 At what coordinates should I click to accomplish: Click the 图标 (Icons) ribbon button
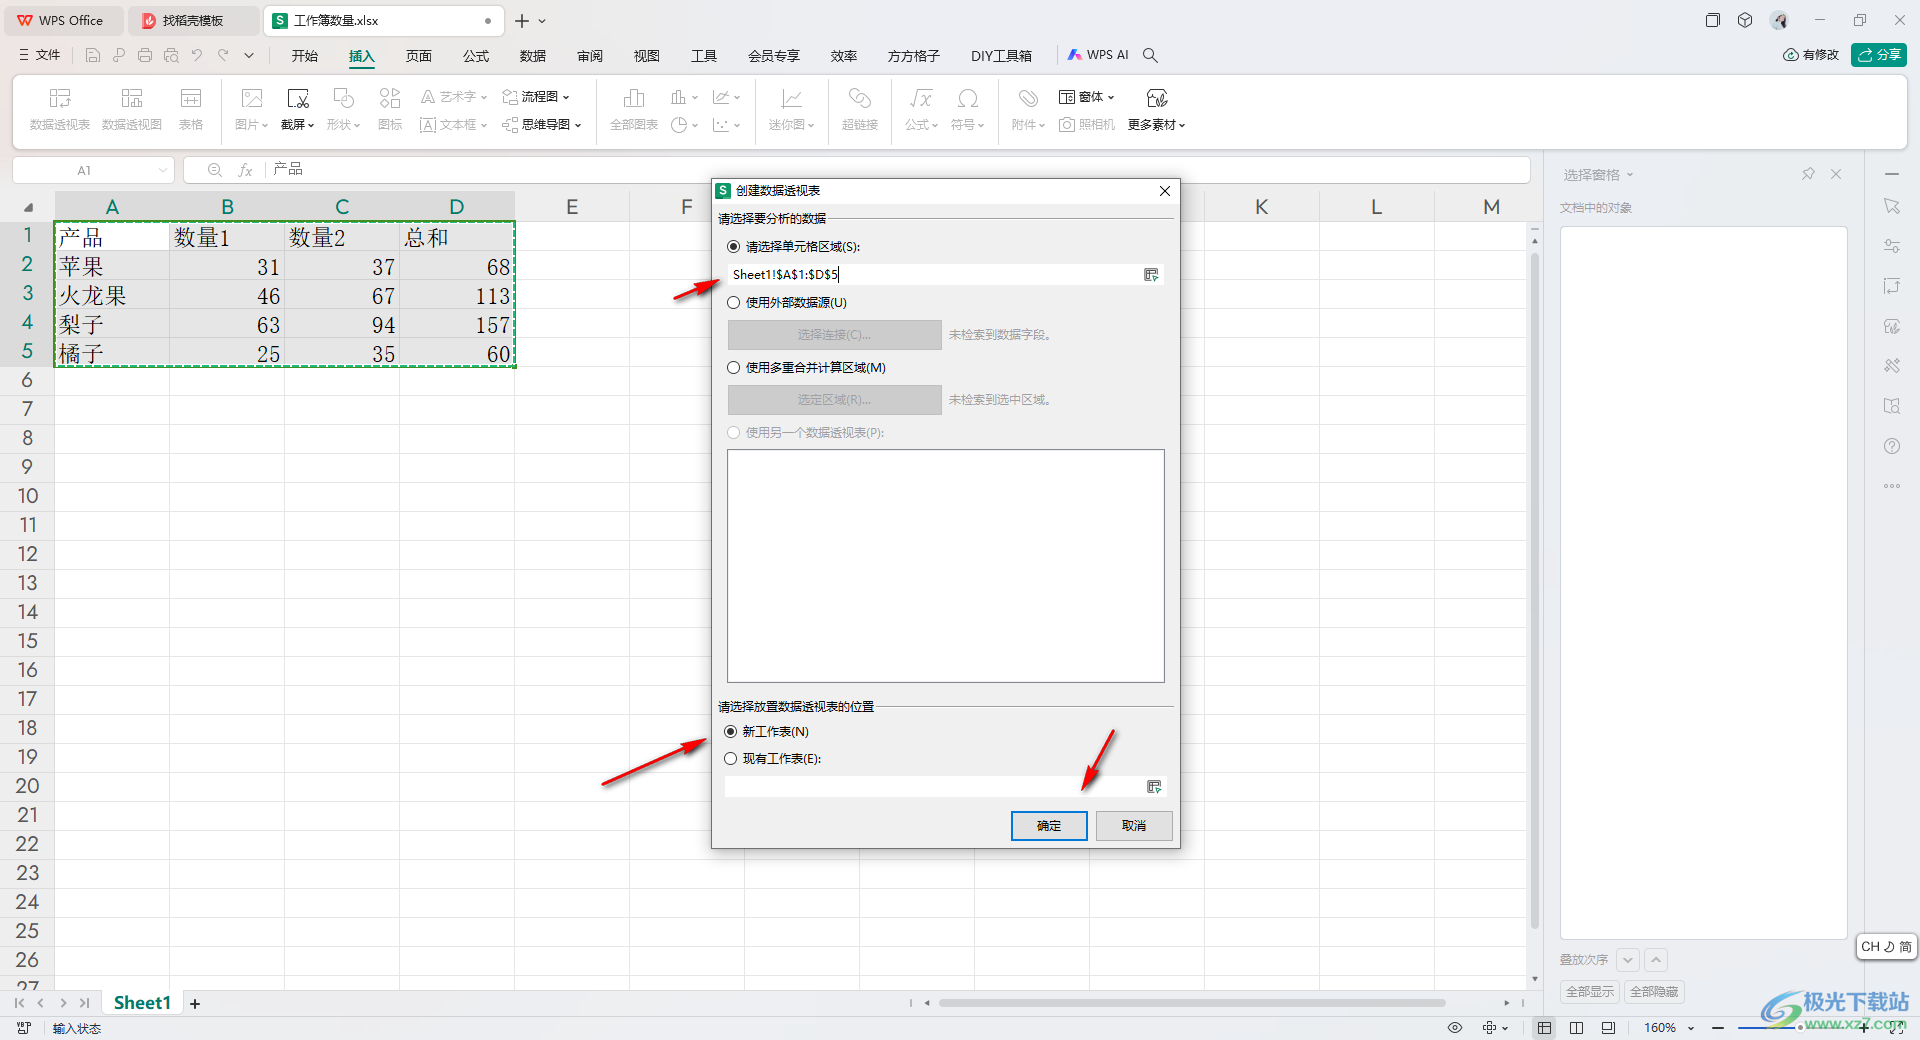click(x=390, y=108)
